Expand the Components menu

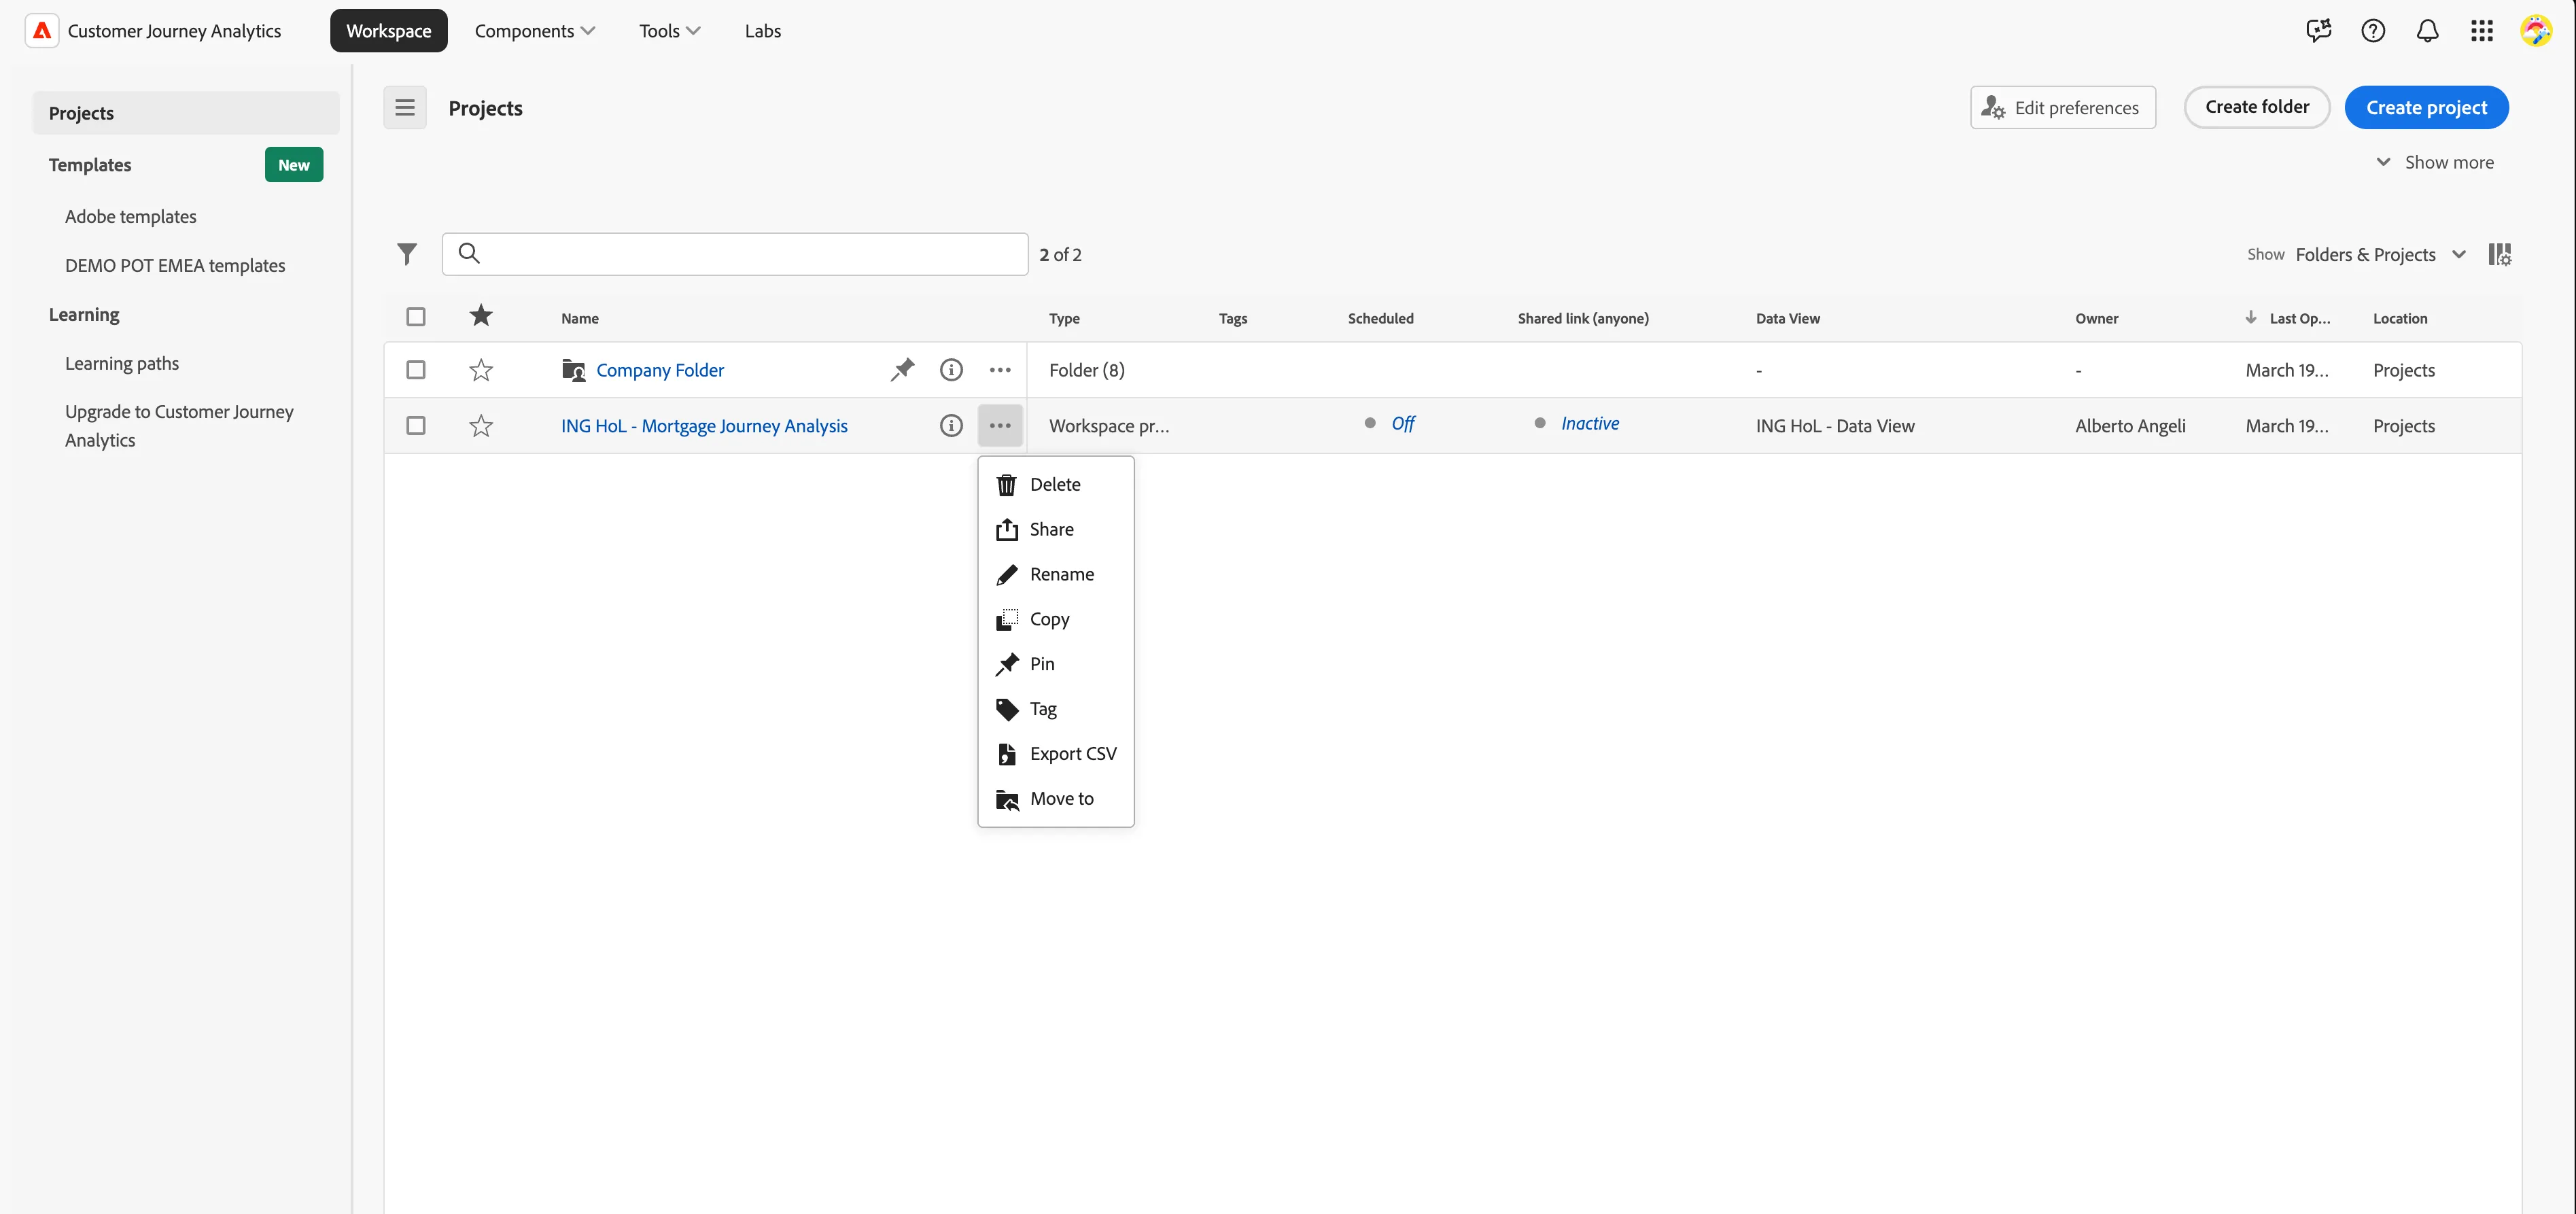pos(534,30)
